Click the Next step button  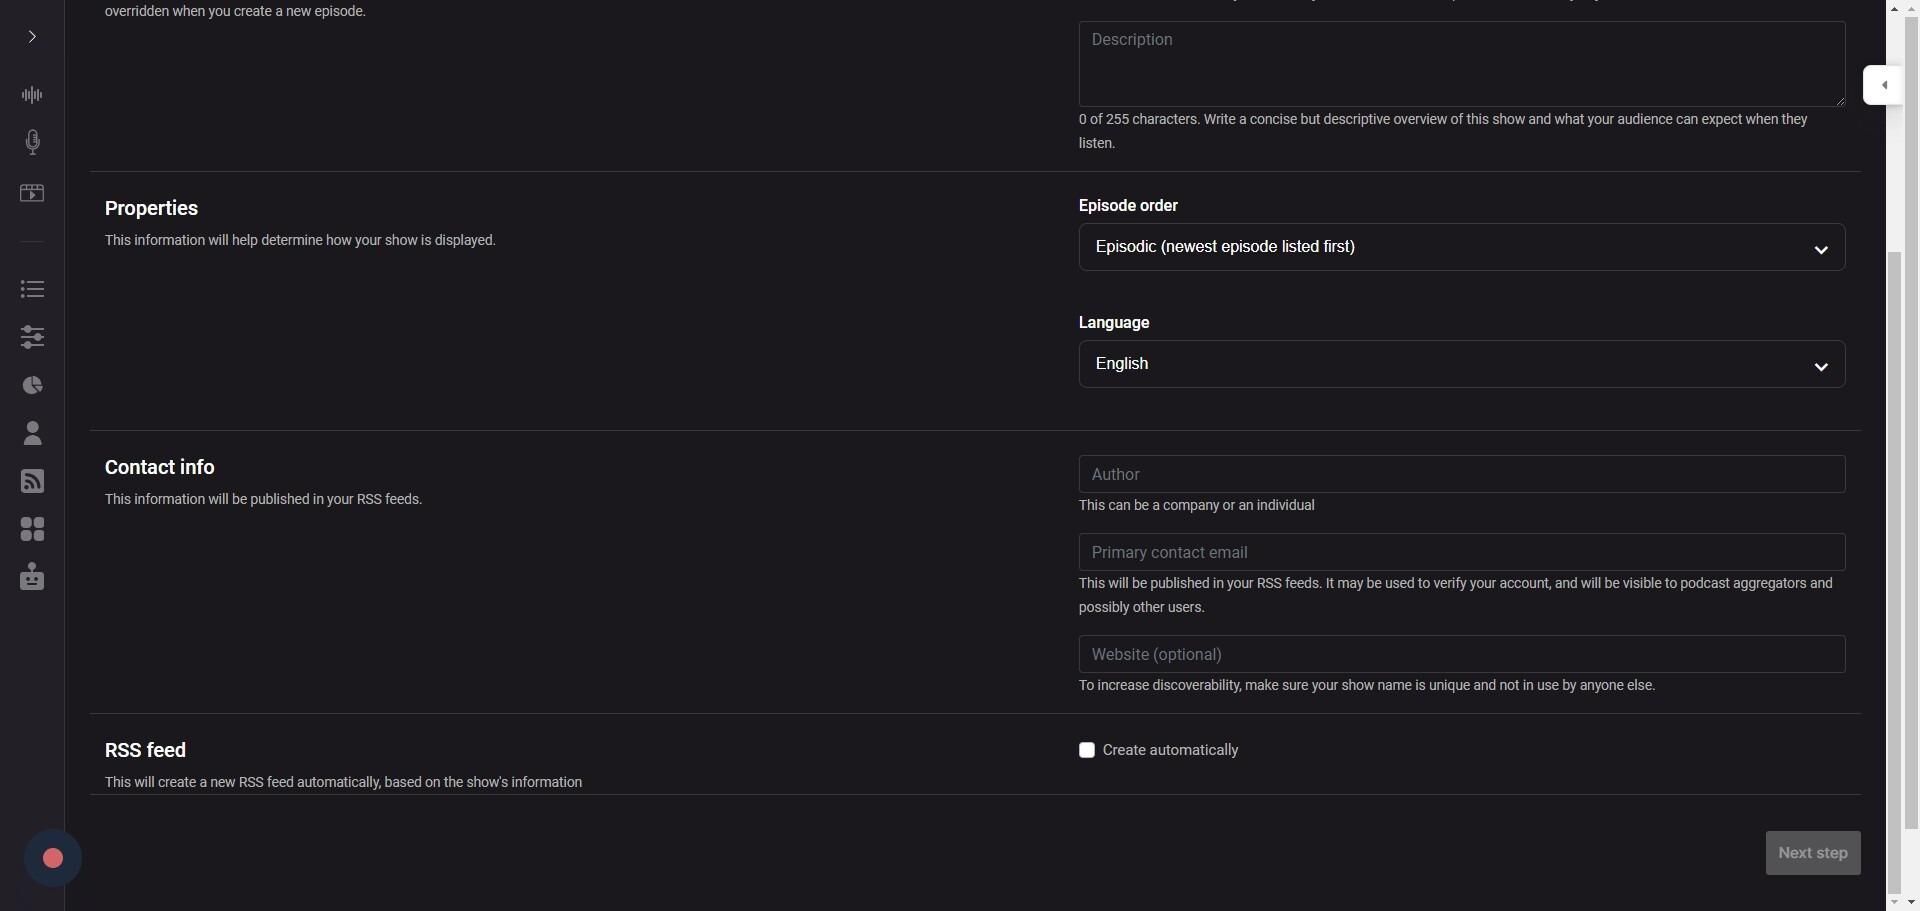[x=1812, y=853]
